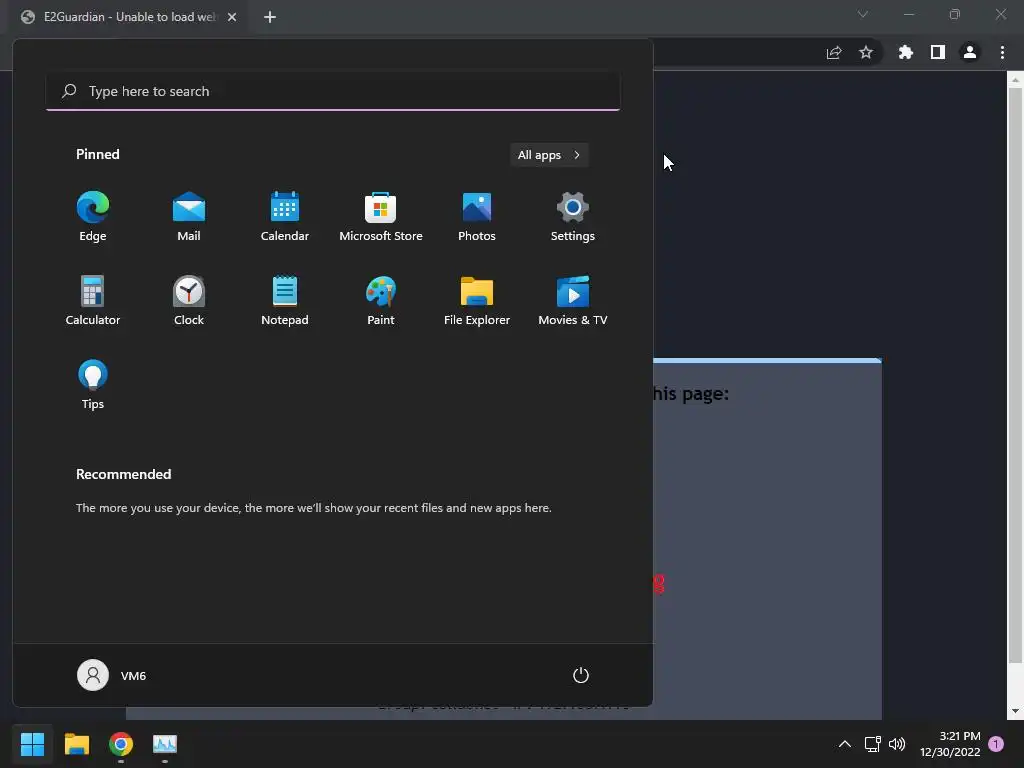Open a new Chrome tab
This screenshot has width=1024, height=768.
tap(270, 17)
